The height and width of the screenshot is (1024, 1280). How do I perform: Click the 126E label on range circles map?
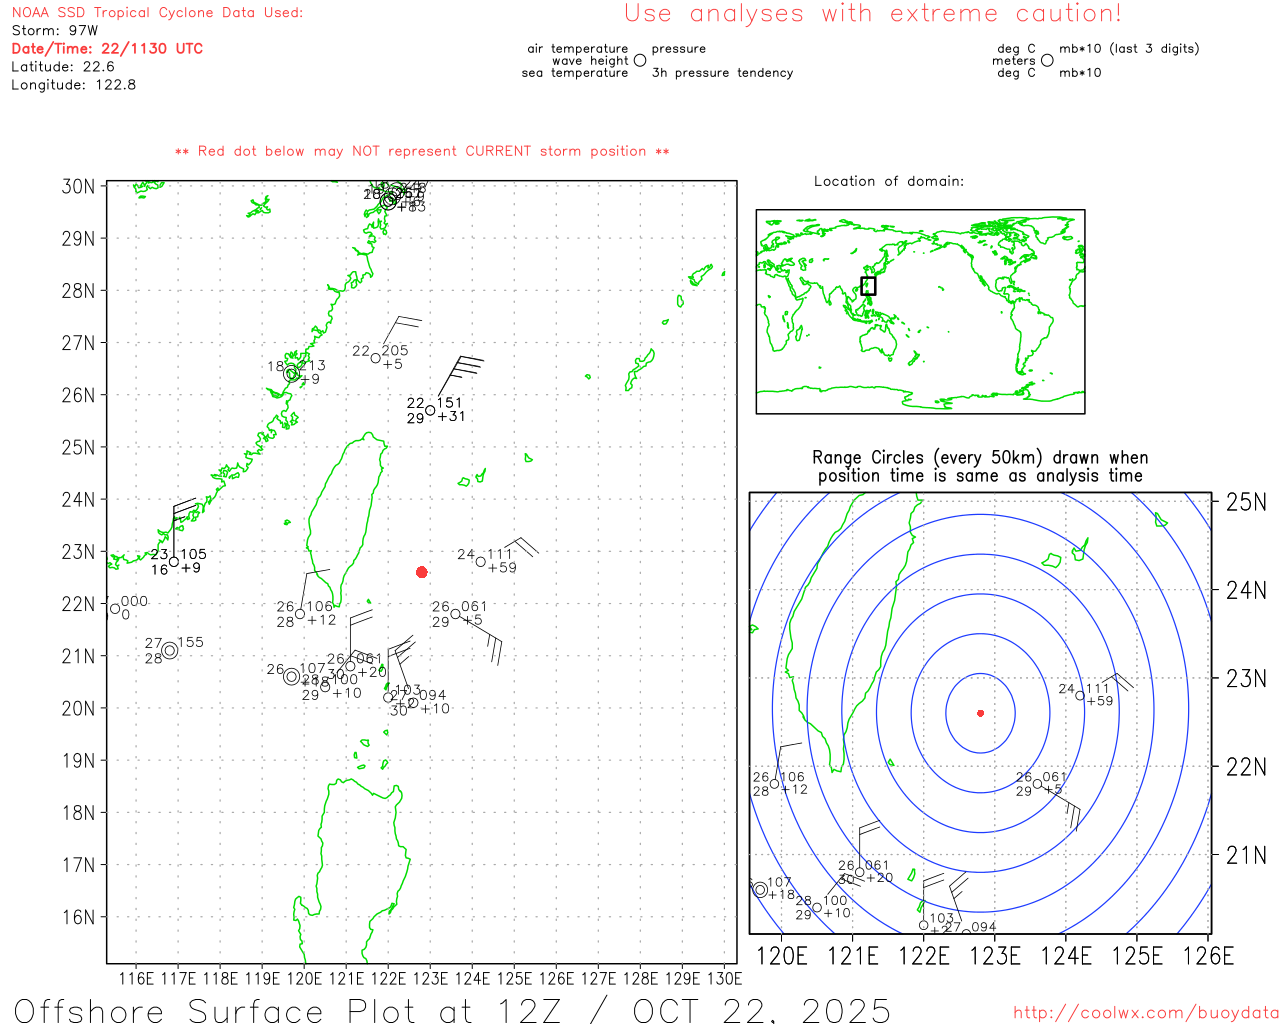(x=1209, y=956)
